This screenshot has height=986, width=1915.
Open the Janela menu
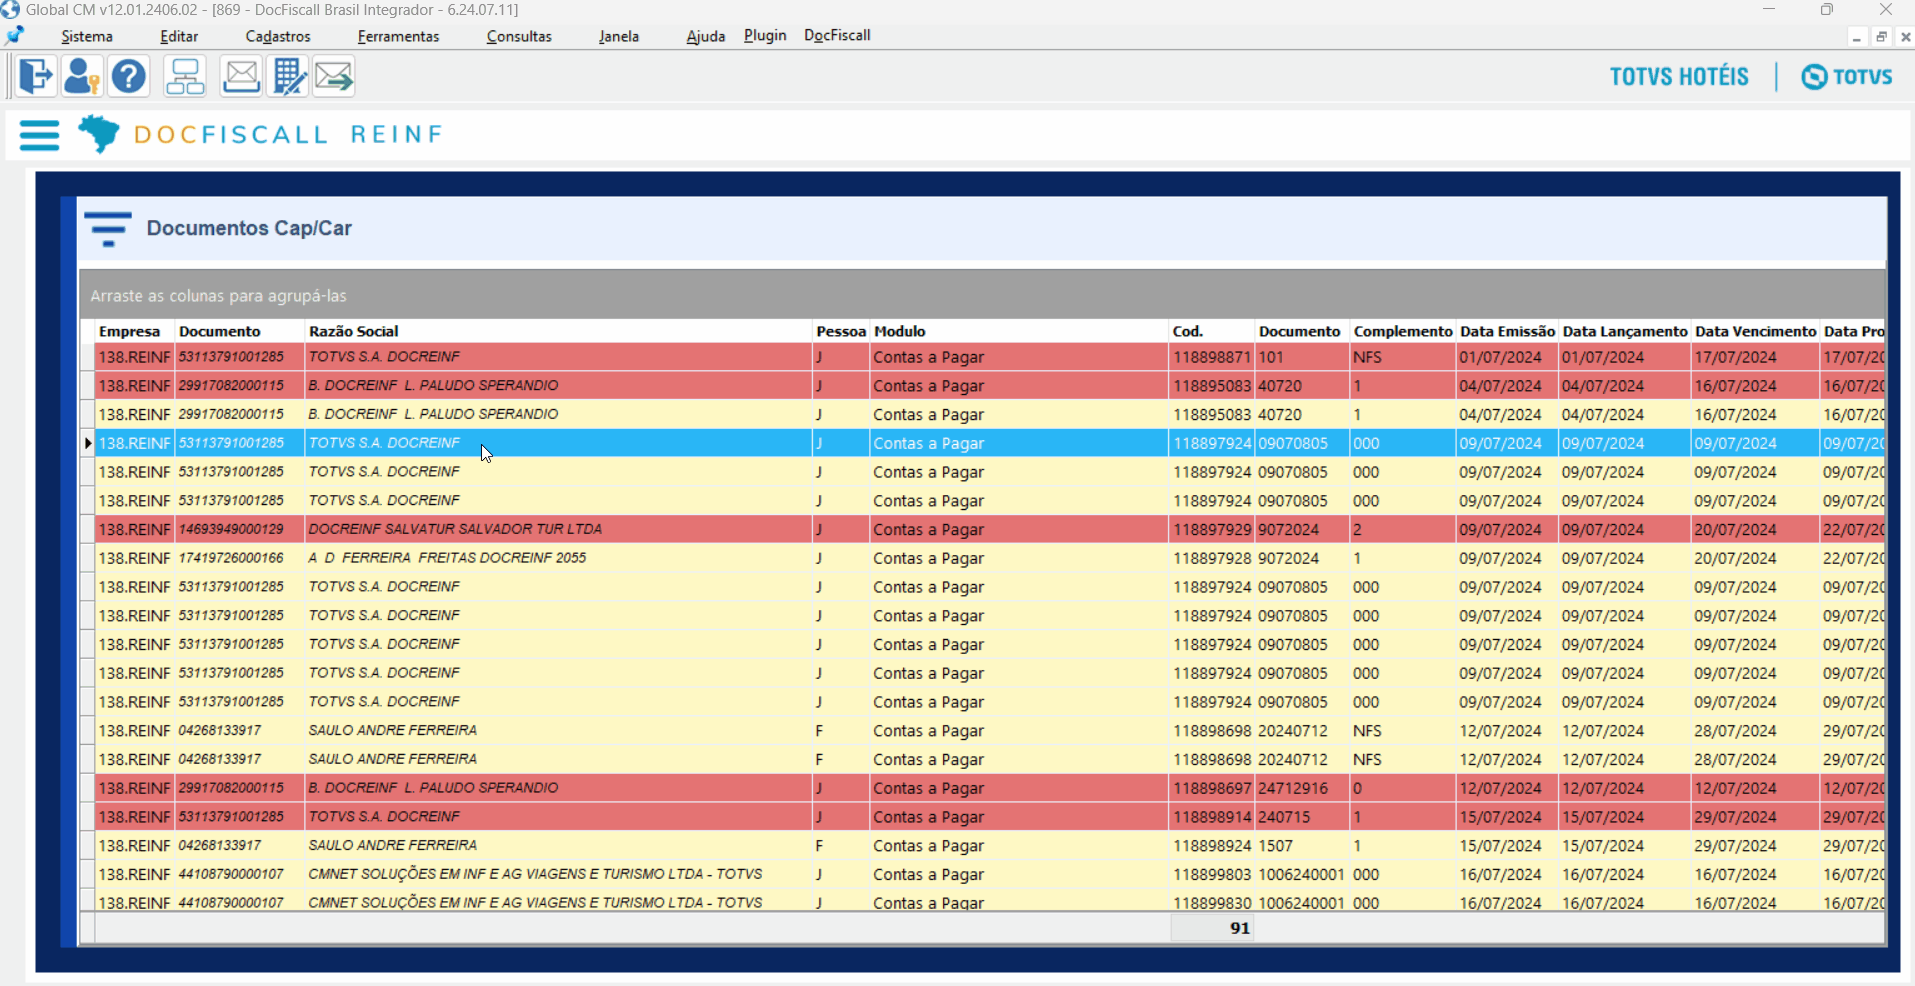point(619,36)
